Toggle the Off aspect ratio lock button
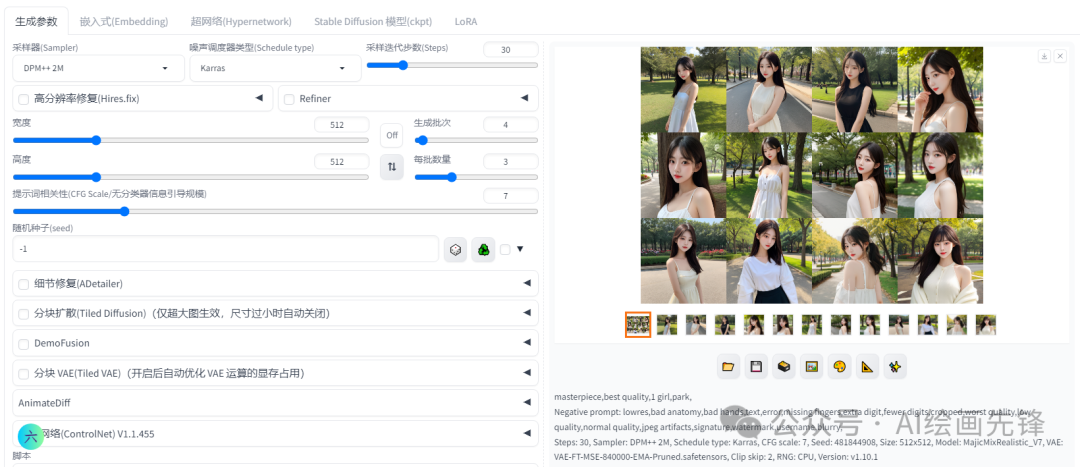The height and width of the screenshot is (467, 1080). (x=392, y=135)
